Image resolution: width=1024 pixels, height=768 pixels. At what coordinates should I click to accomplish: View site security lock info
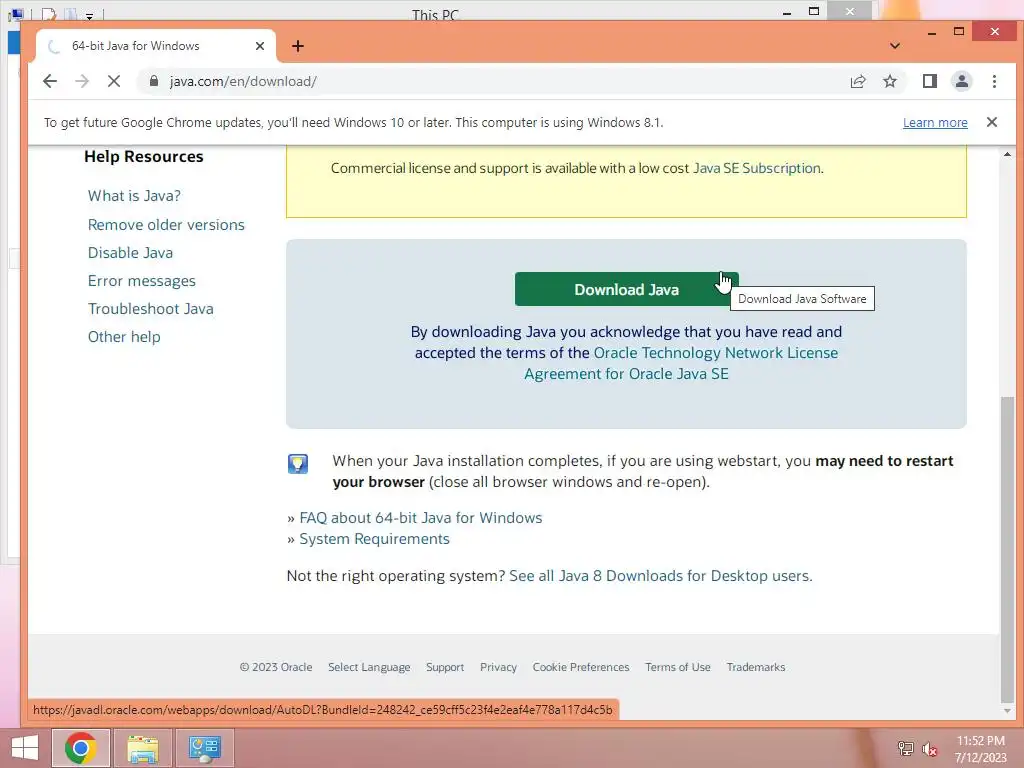(x=153, y=81)
